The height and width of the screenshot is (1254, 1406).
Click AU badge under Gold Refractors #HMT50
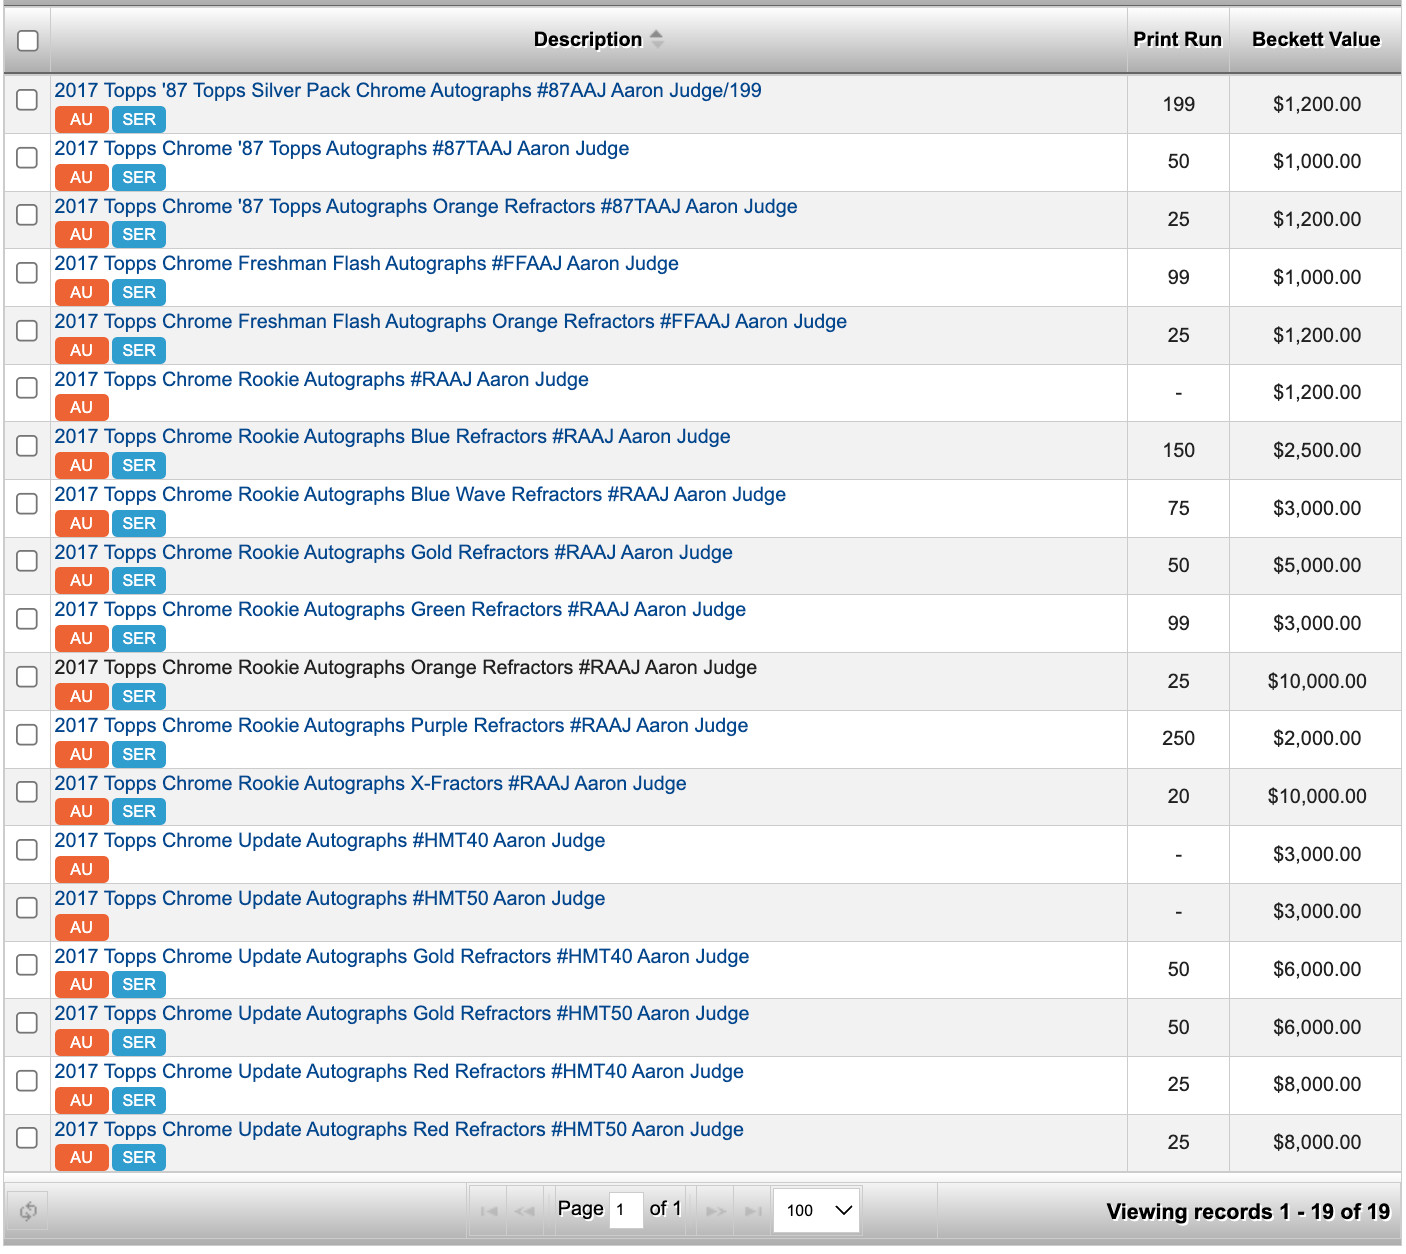(x=81, y=1043)
